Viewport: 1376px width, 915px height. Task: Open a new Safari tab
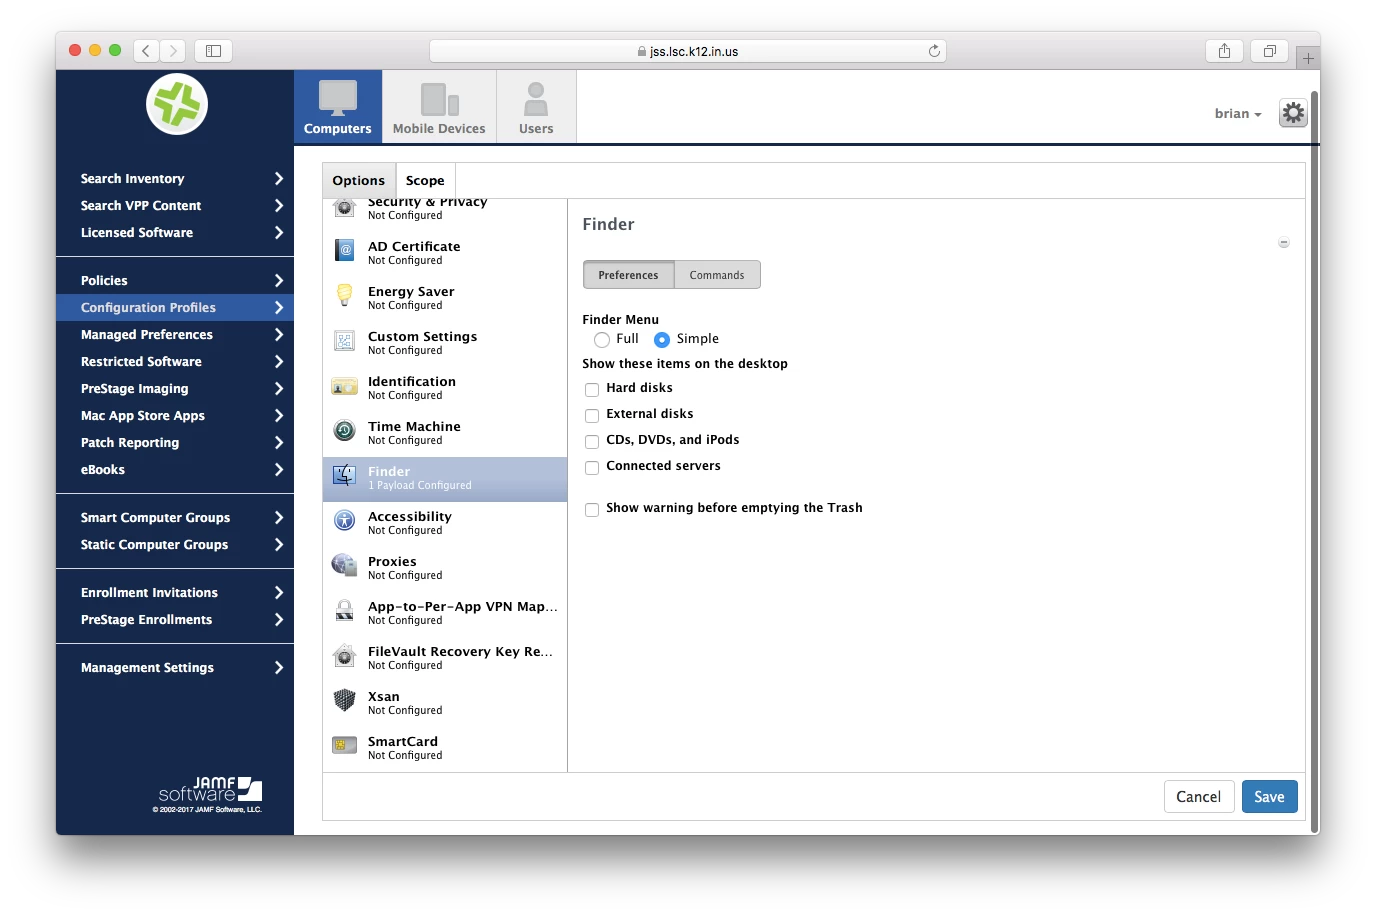tap(1308, 58)
